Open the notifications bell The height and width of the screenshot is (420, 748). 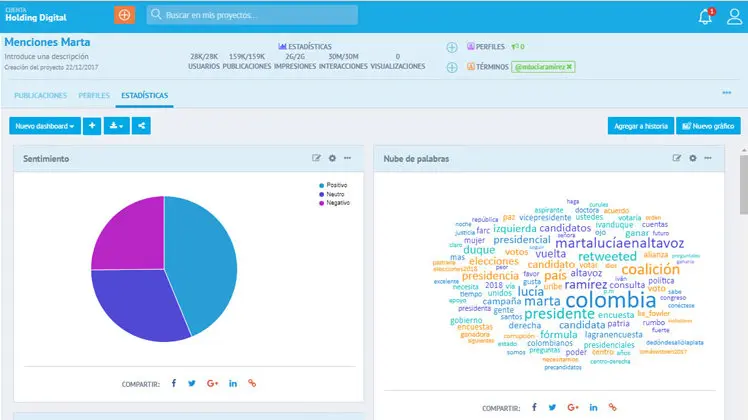tap(706, 16)
